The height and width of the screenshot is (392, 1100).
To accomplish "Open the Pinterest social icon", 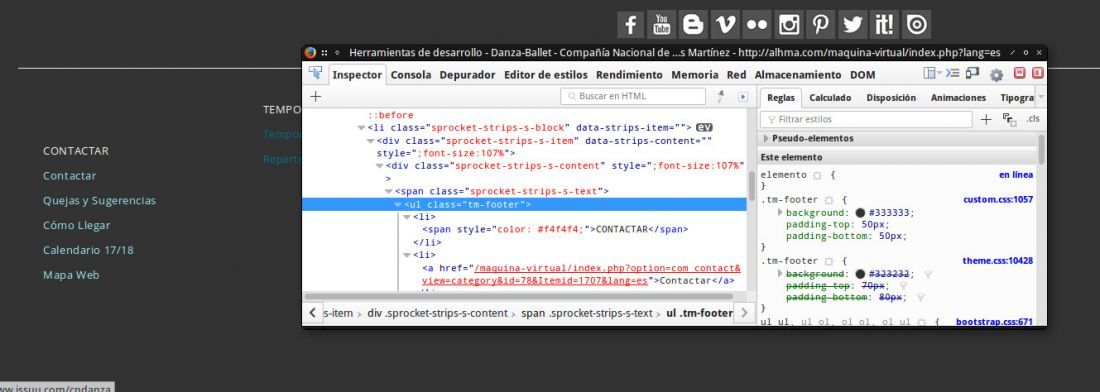I will [x=820, y=25].
